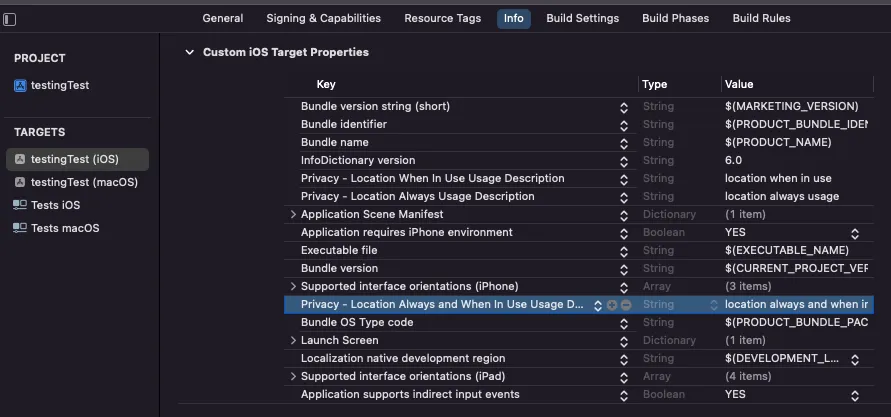Expand Supported interface orientations (iPhone) row
The height and width of the screenshot is (417, 891).
[293, 286]
